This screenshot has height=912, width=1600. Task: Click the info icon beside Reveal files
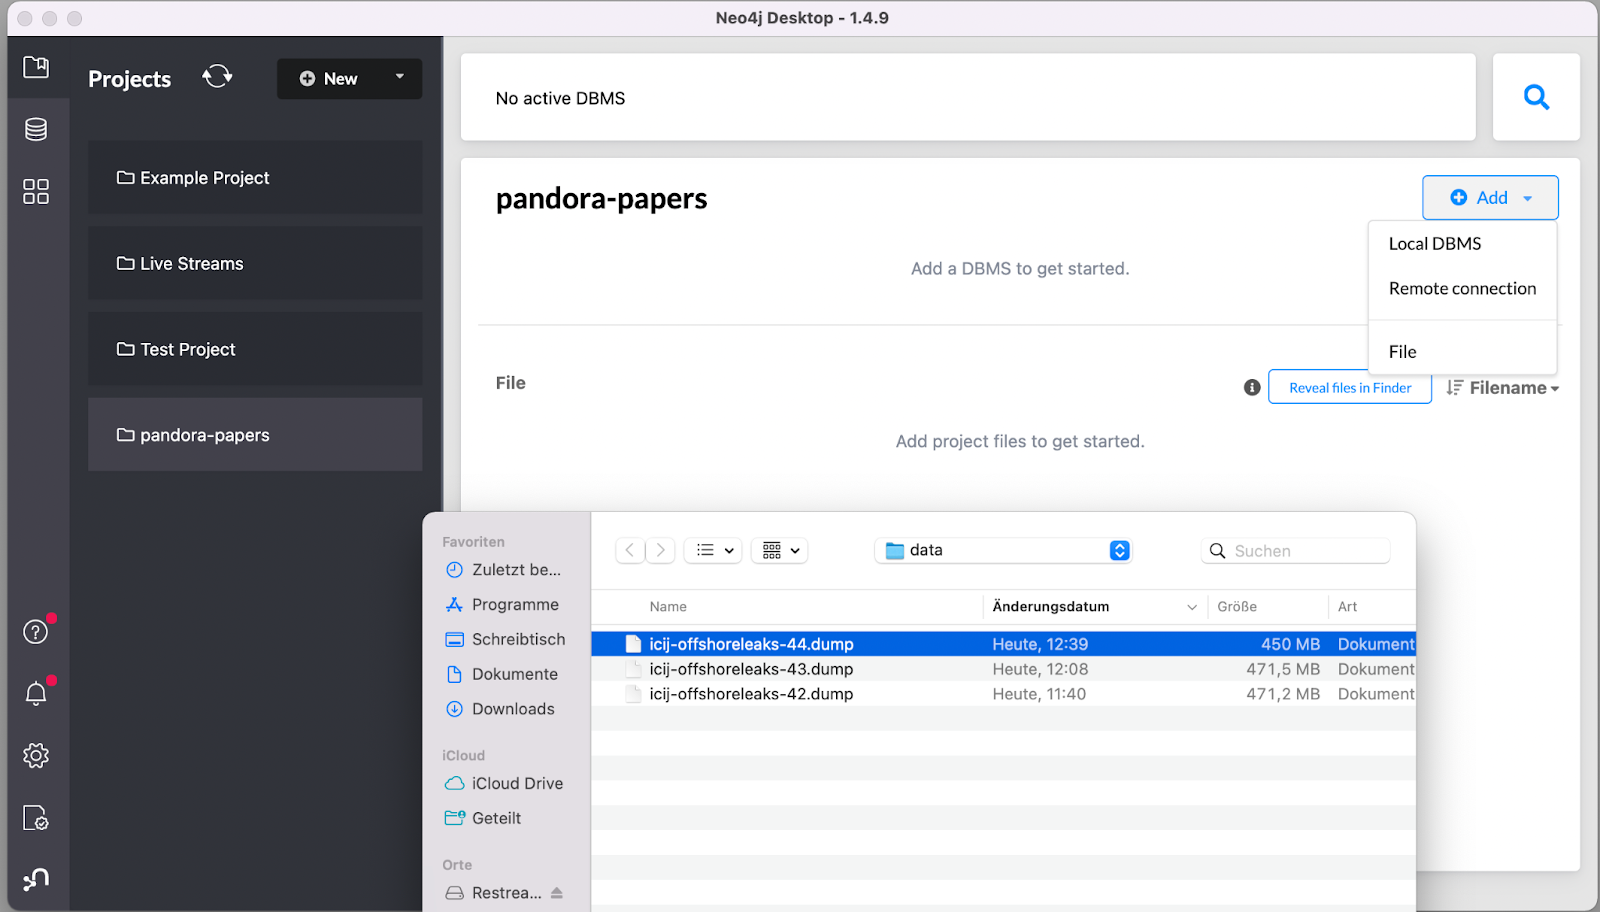1252,388
